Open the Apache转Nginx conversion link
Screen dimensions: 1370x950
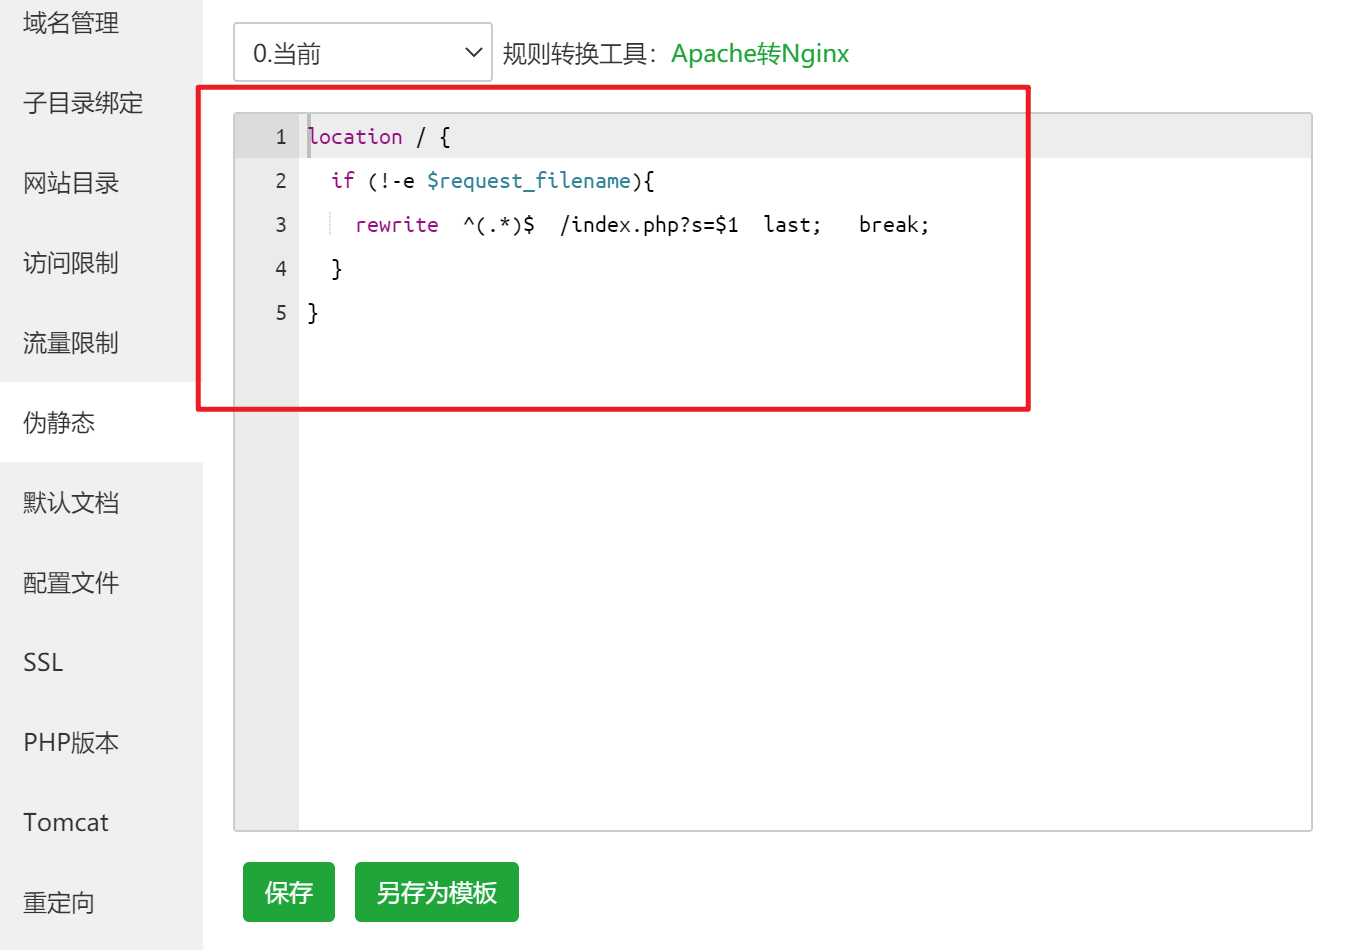click(x=760, y=53)
